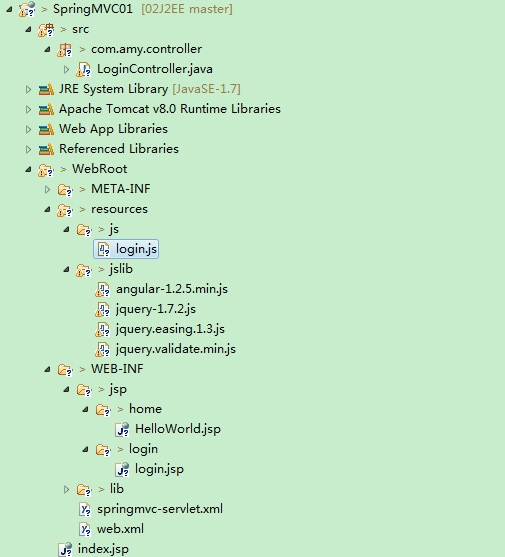Collapse the home folder node

coord(86,410)
